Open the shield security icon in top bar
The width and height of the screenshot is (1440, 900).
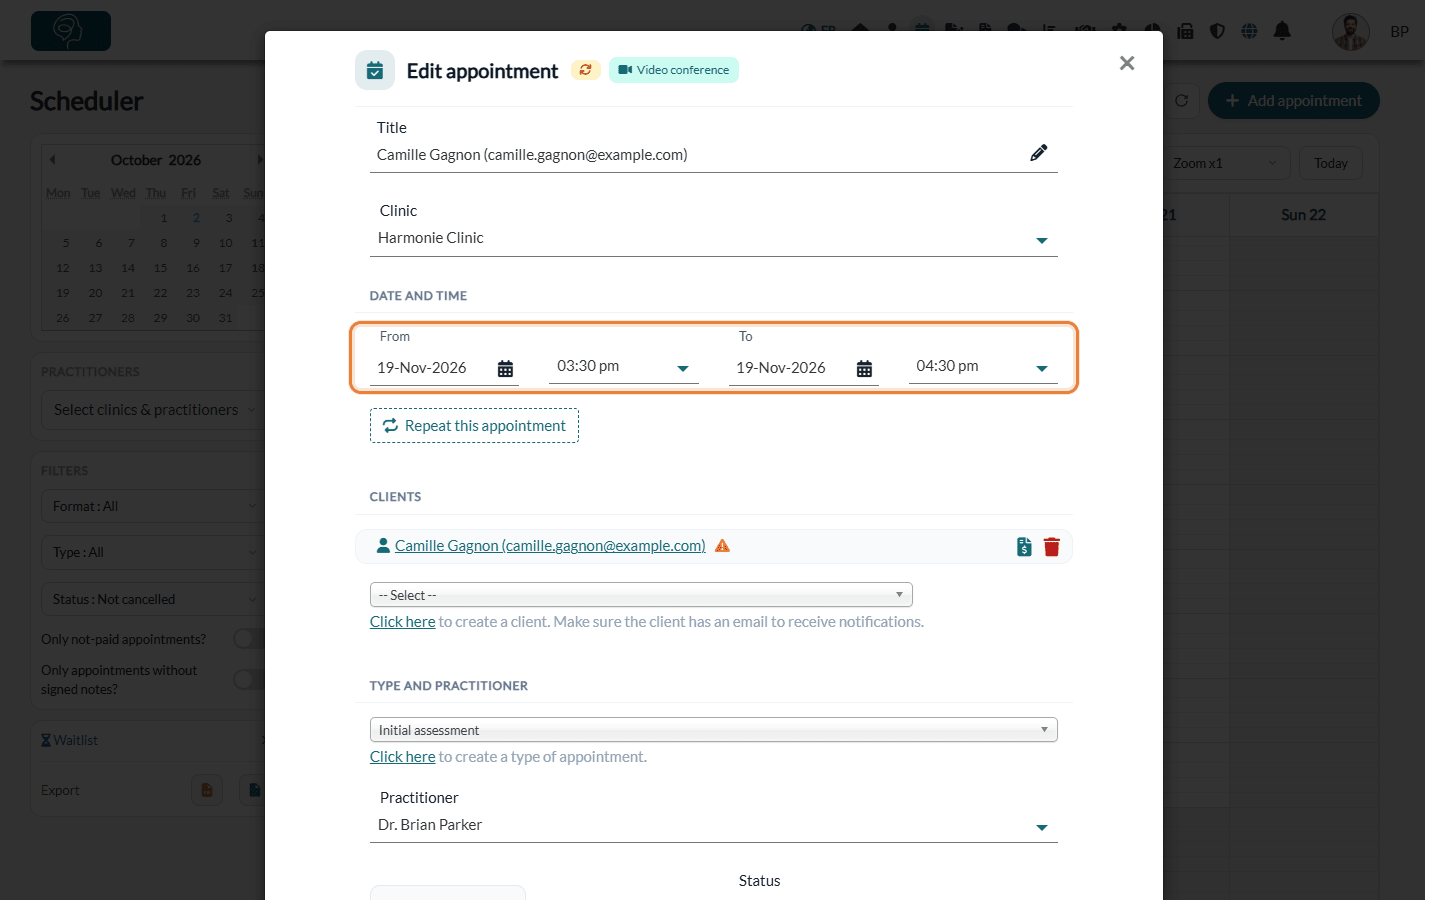(x=1217, y=31)
